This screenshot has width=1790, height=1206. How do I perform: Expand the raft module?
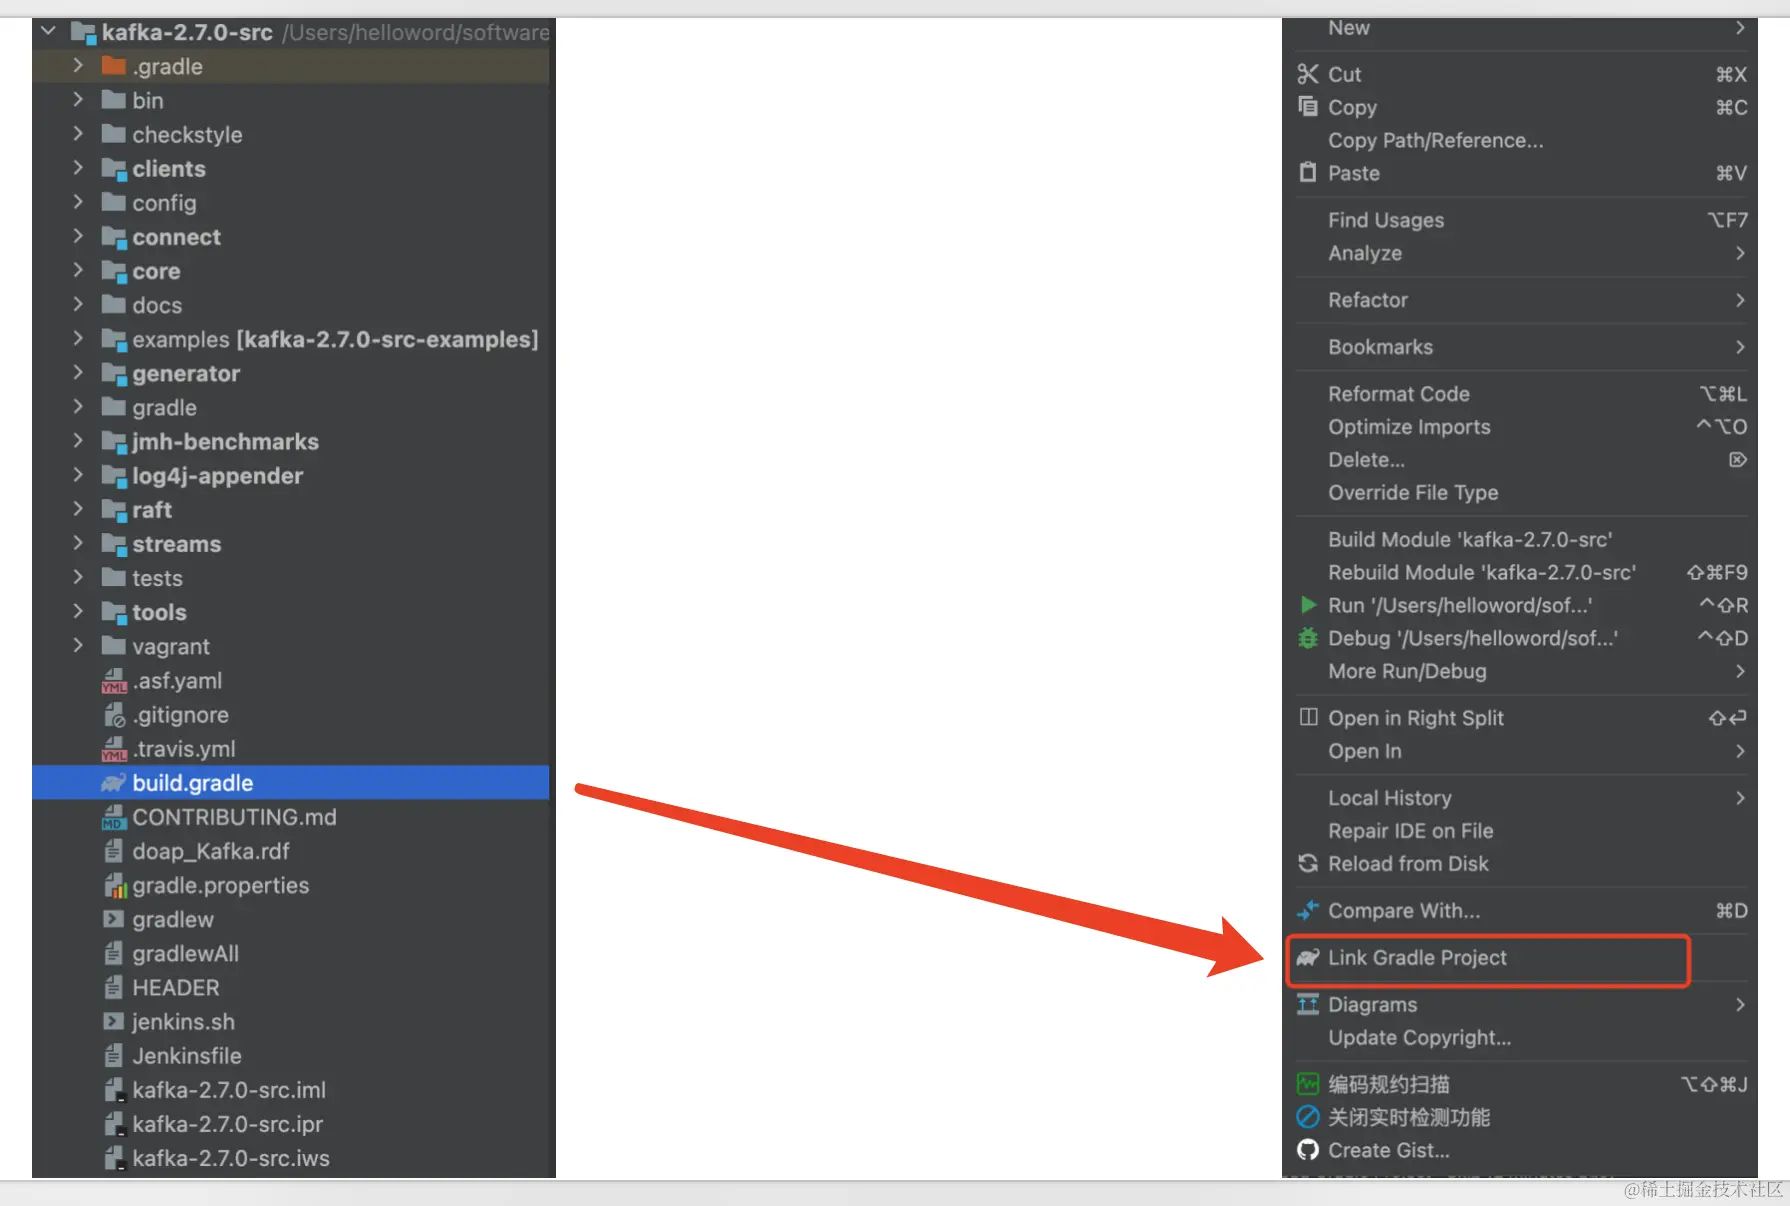pyautogui.click(x=78, y=510)
